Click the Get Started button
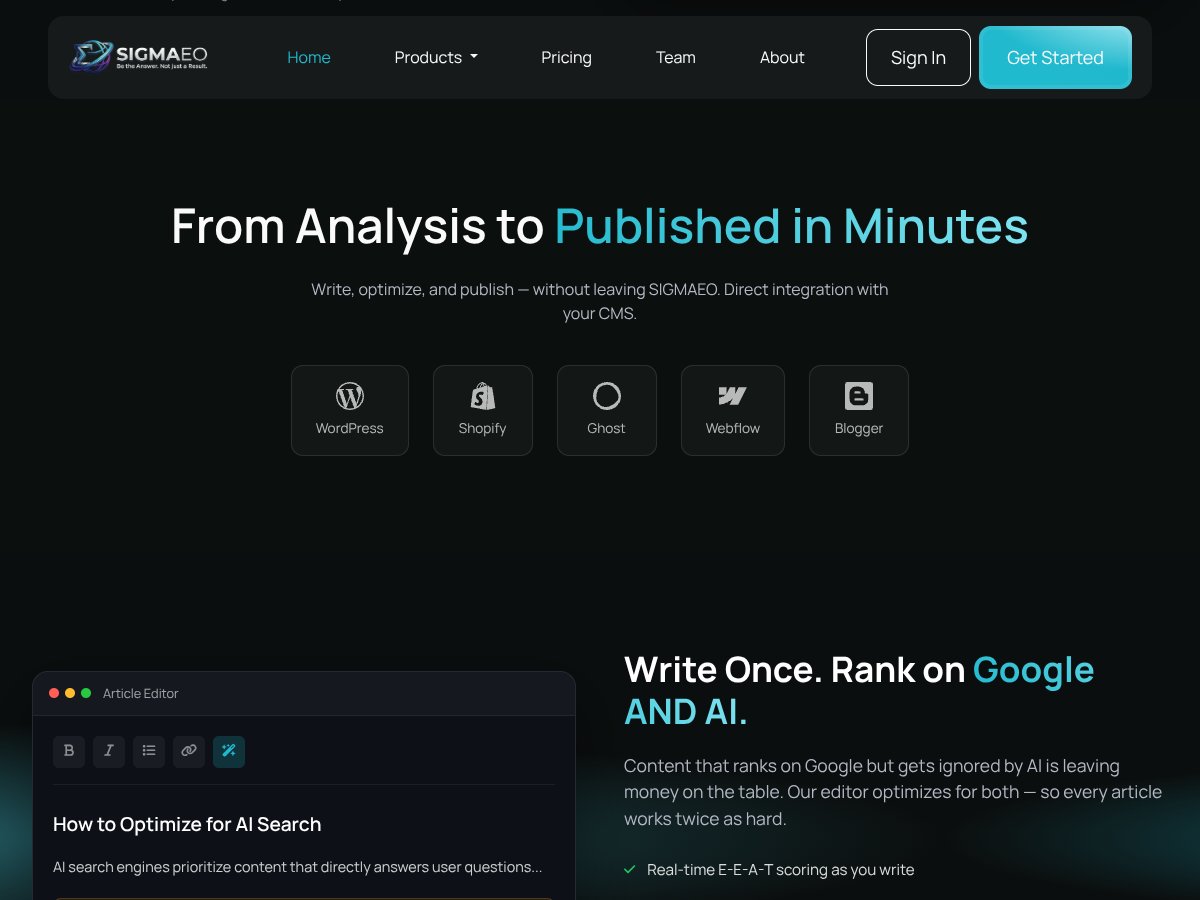Screen dimensions: 1200x900 pyautogui.click(x=1055, y=58)
